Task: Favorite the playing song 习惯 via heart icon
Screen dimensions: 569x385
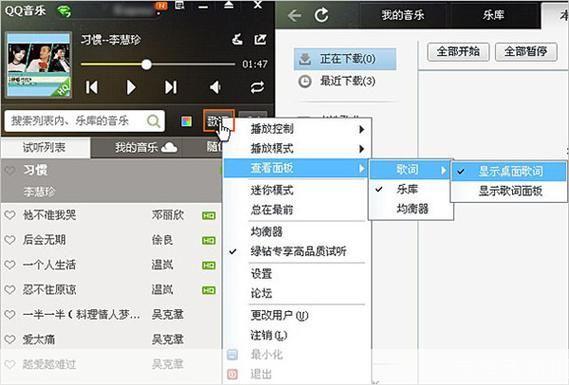Action: (x=10, y=170)
